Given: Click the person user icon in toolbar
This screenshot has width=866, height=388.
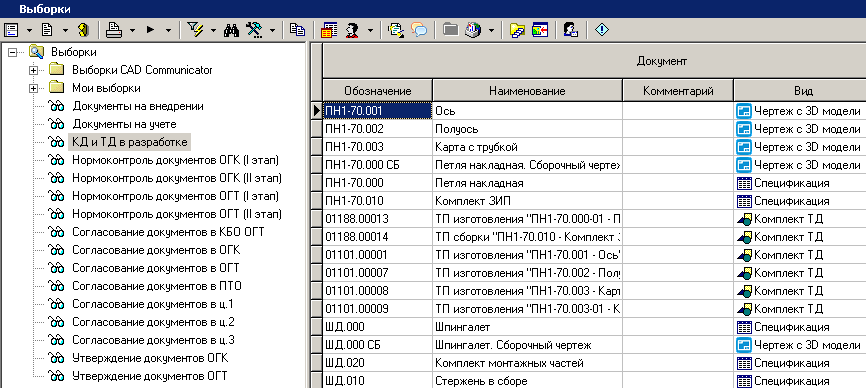Looking at the screenshot, I should (x=351, y=30).
